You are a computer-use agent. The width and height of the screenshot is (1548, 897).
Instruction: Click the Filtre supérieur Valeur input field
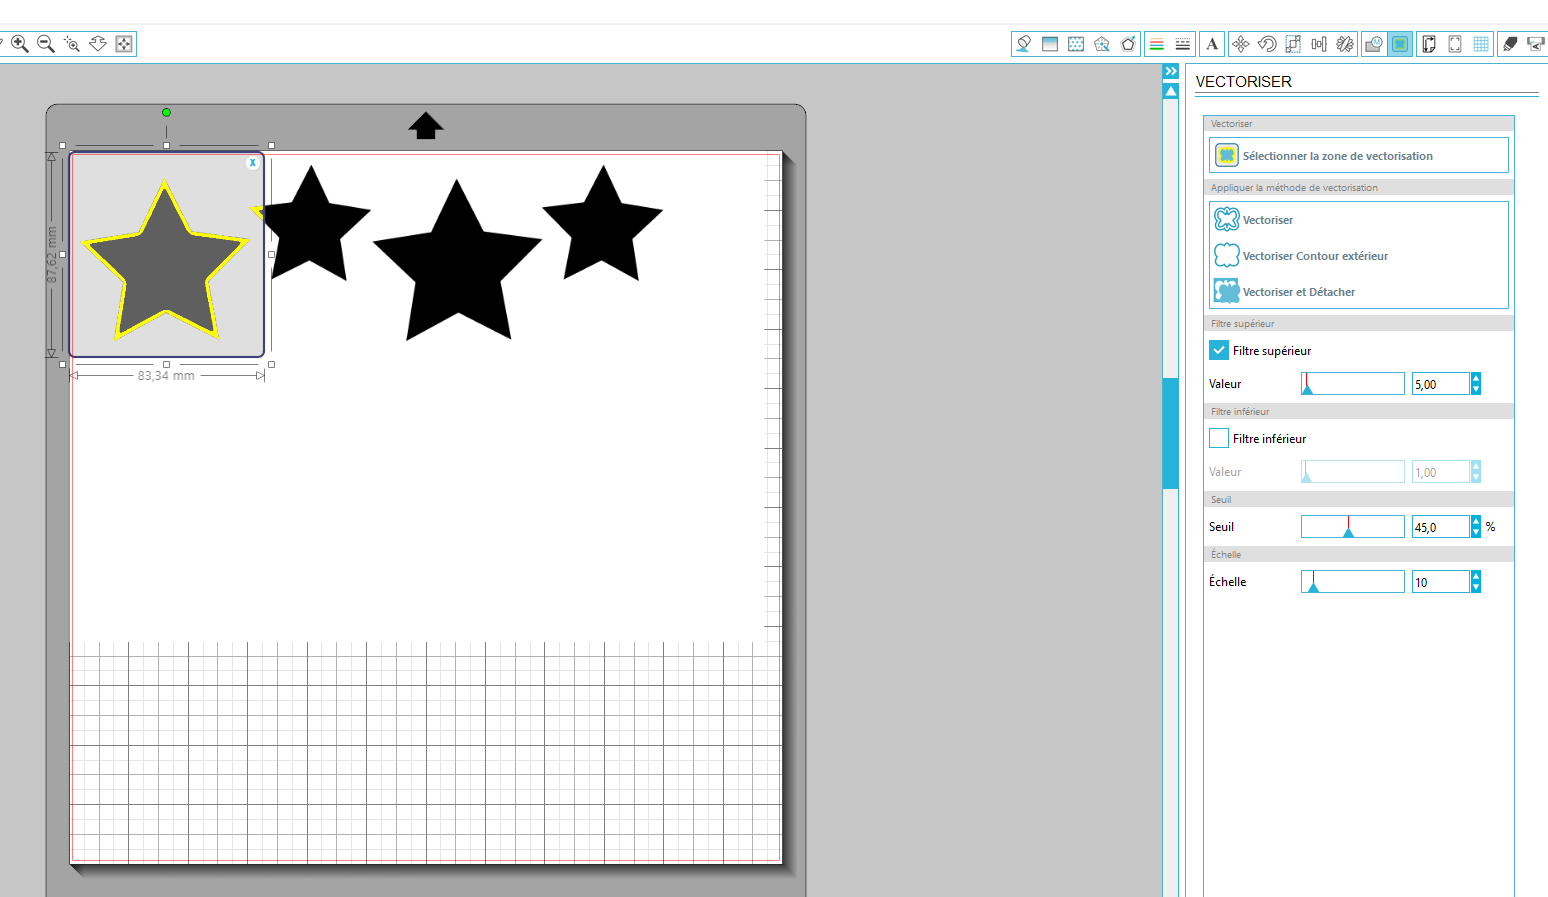point(1440,384)
